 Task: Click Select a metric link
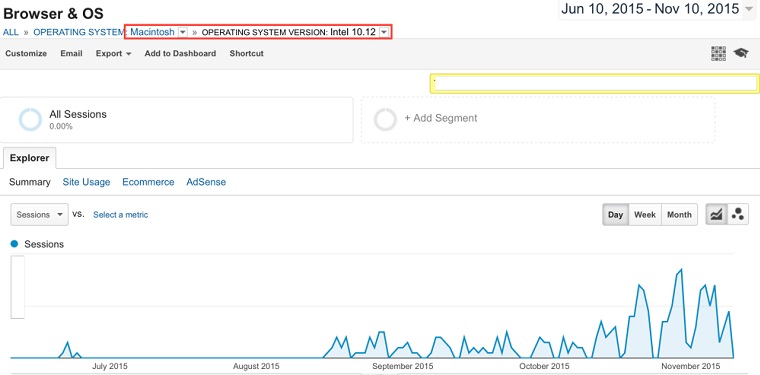[x=121, y=215]
